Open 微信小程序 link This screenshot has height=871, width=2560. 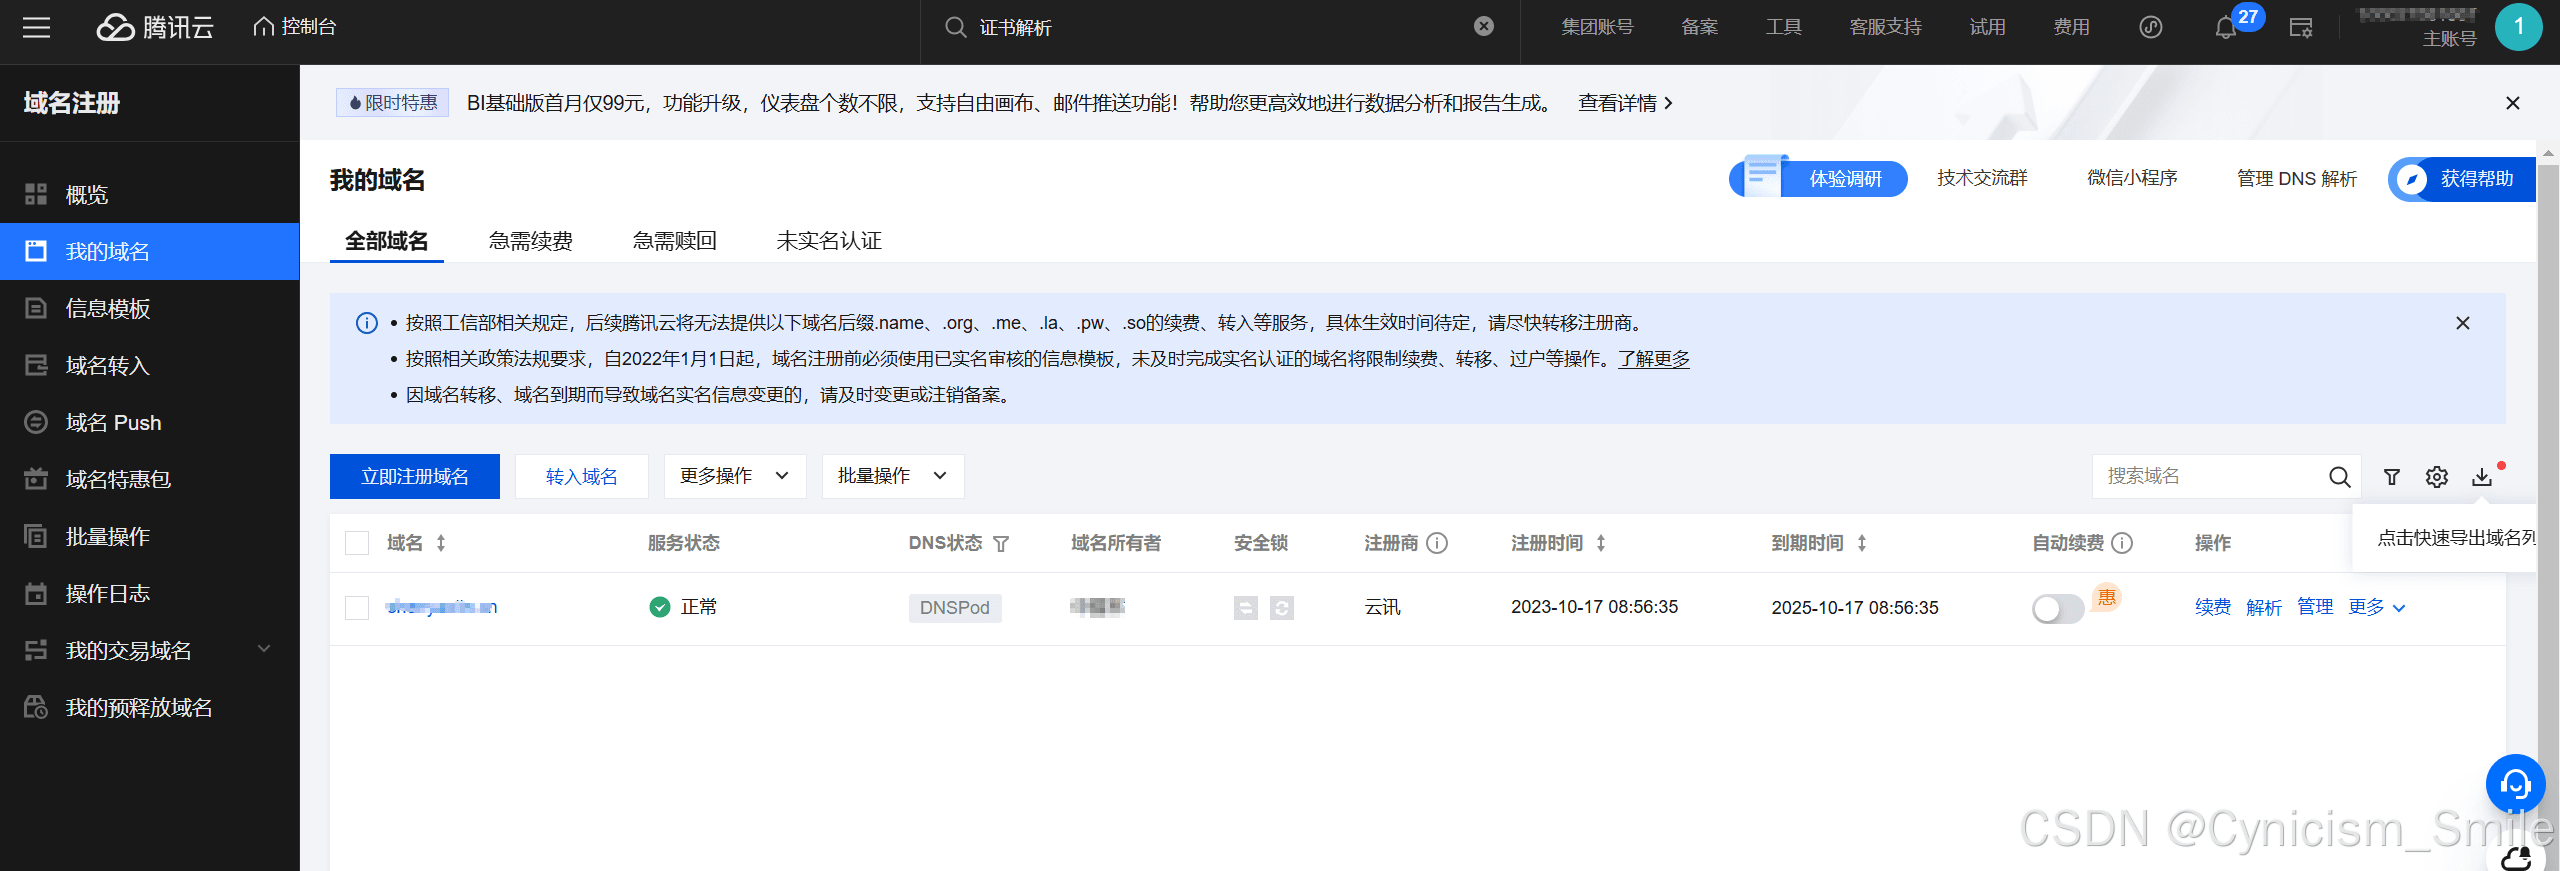2132,178
